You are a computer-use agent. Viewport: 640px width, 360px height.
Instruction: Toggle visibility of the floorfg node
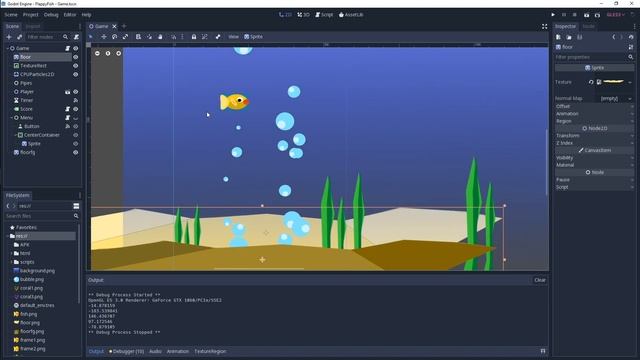pyautogui.click(x=76, y=152)
